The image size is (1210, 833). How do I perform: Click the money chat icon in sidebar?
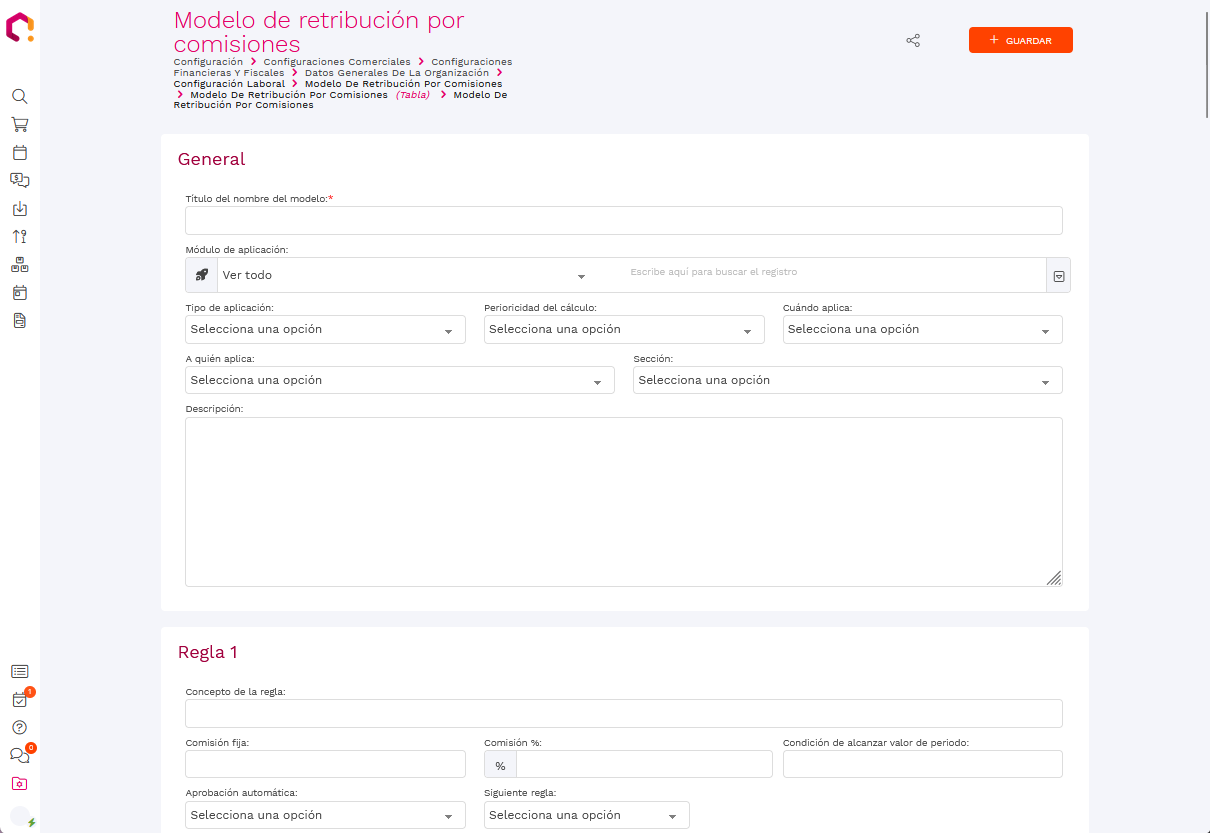click(19, 181)
